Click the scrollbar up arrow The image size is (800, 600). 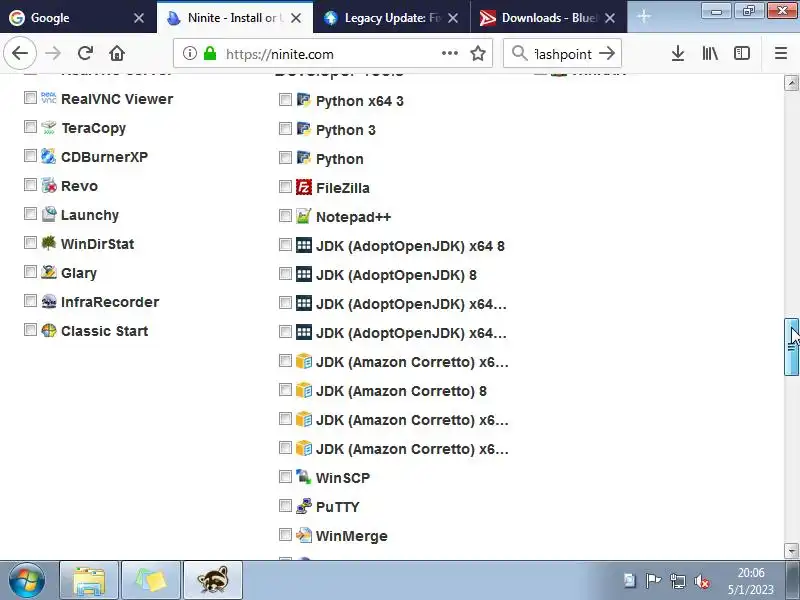[x=791, y=83]
